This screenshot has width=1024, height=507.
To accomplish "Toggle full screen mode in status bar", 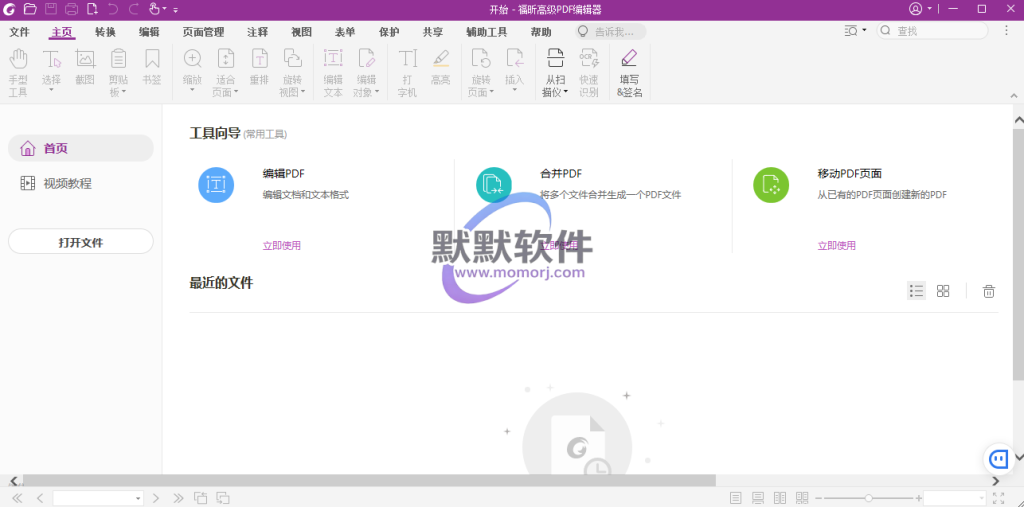I will tap(998, 498).
